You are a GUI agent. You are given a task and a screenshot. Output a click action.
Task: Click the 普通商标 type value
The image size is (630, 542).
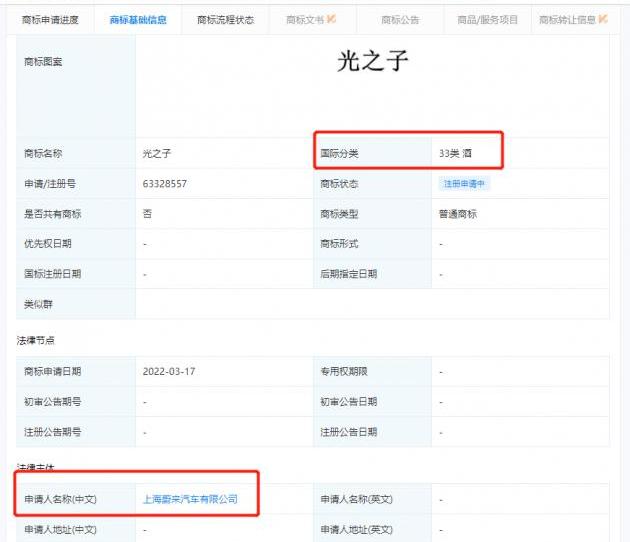458,214
